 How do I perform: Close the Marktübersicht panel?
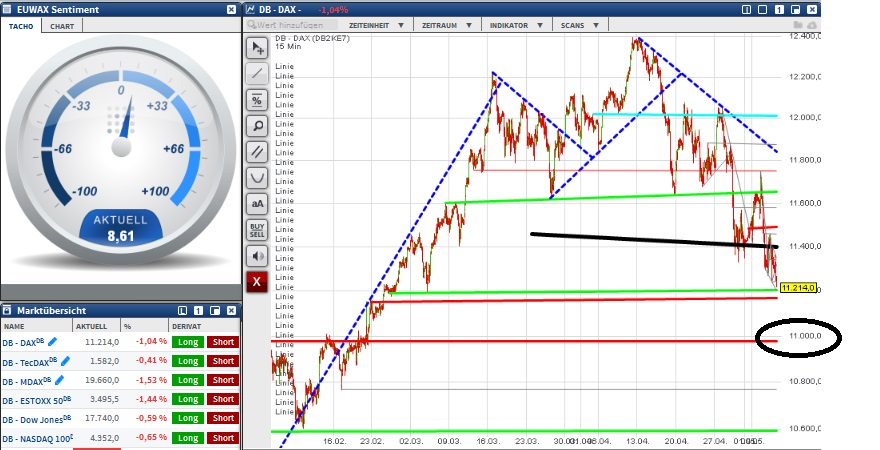(231, 310)
